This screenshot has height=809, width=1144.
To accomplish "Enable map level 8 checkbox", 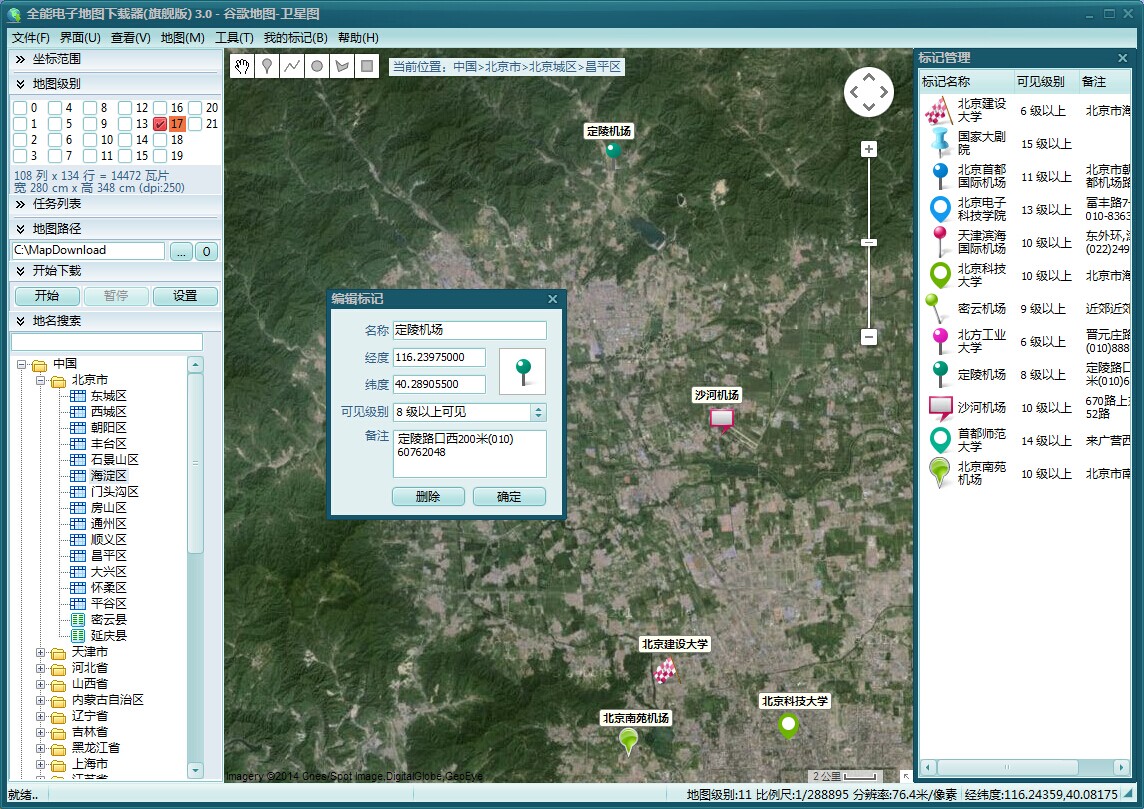I will pyautogui.click(x=90, y=108).
